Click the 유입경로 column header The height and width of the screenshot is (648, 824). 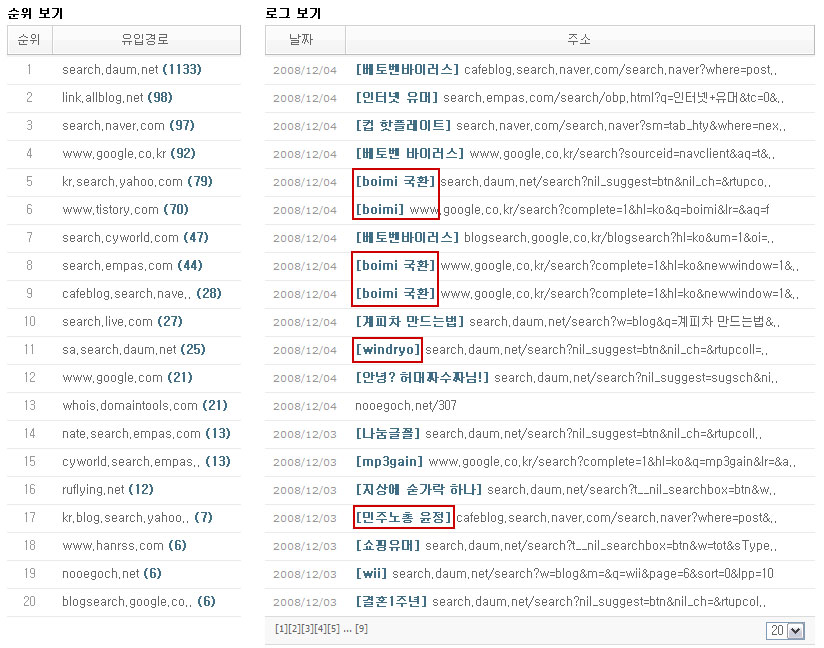click(x=146, y=39)
